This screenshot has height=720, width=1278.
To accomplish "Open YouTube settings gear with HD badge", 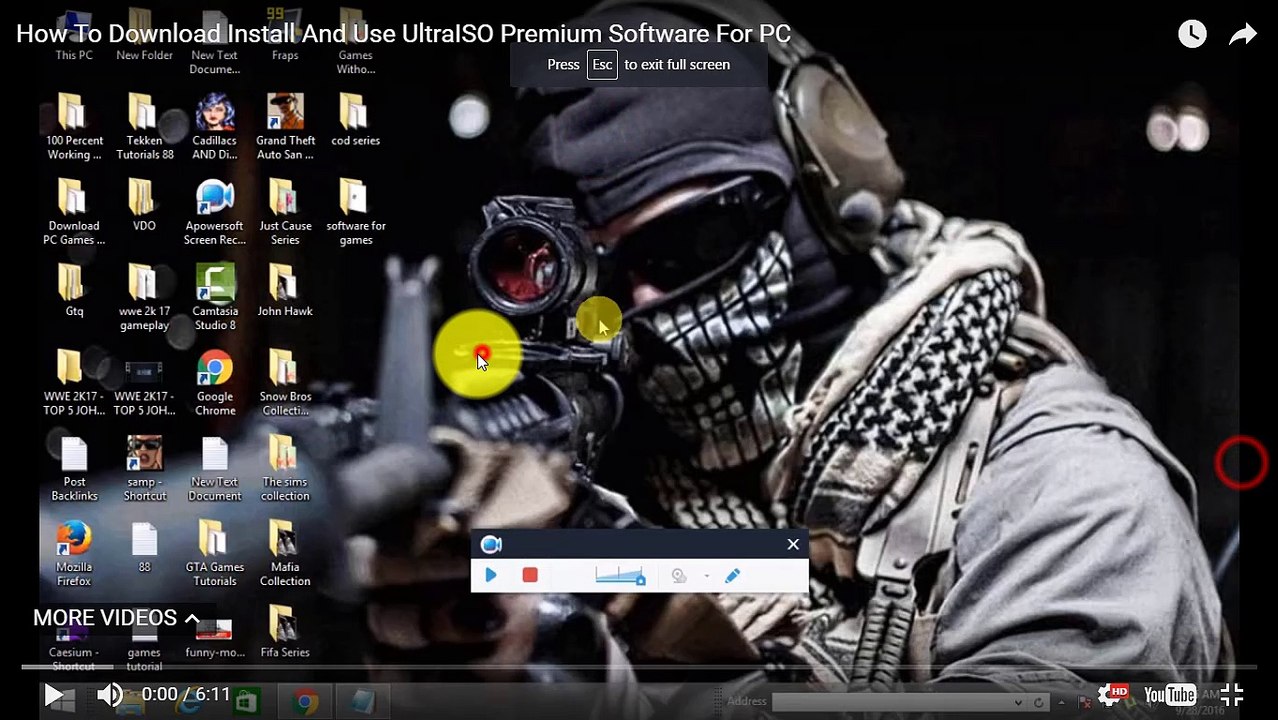I will click(x=1112, y=694).
